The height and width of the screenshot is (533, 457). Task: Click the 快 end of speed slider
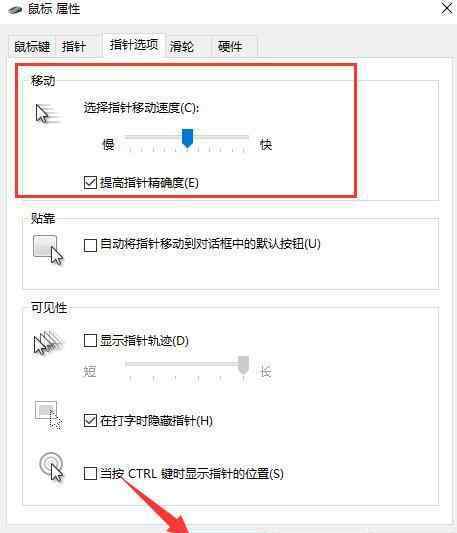(x=266, y=144)
